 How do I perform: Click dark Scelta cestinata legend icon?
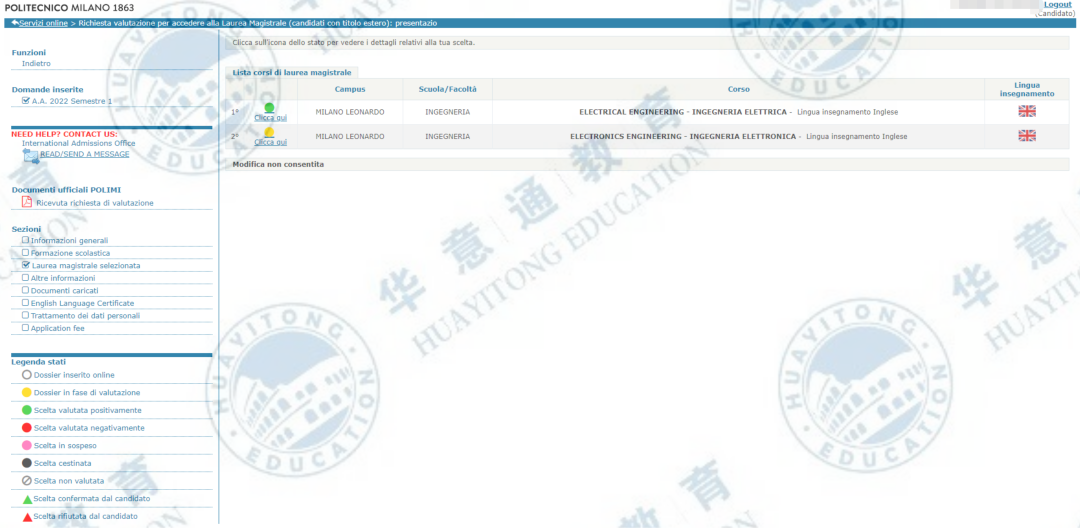(x=26, y=463)
